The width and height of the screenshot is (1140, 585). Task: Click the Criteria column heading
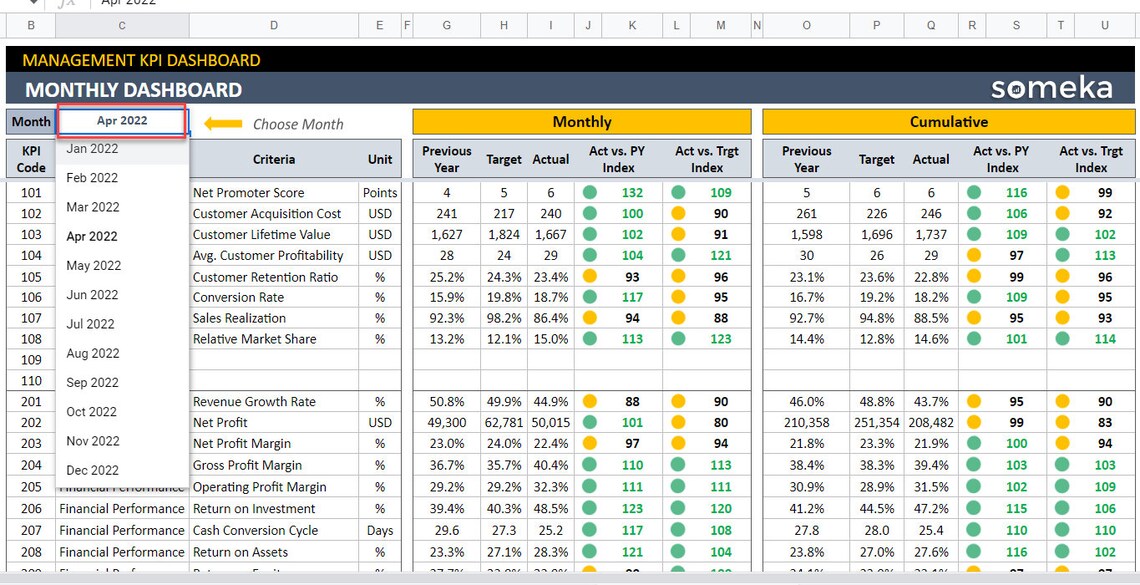tap(274, 159)
